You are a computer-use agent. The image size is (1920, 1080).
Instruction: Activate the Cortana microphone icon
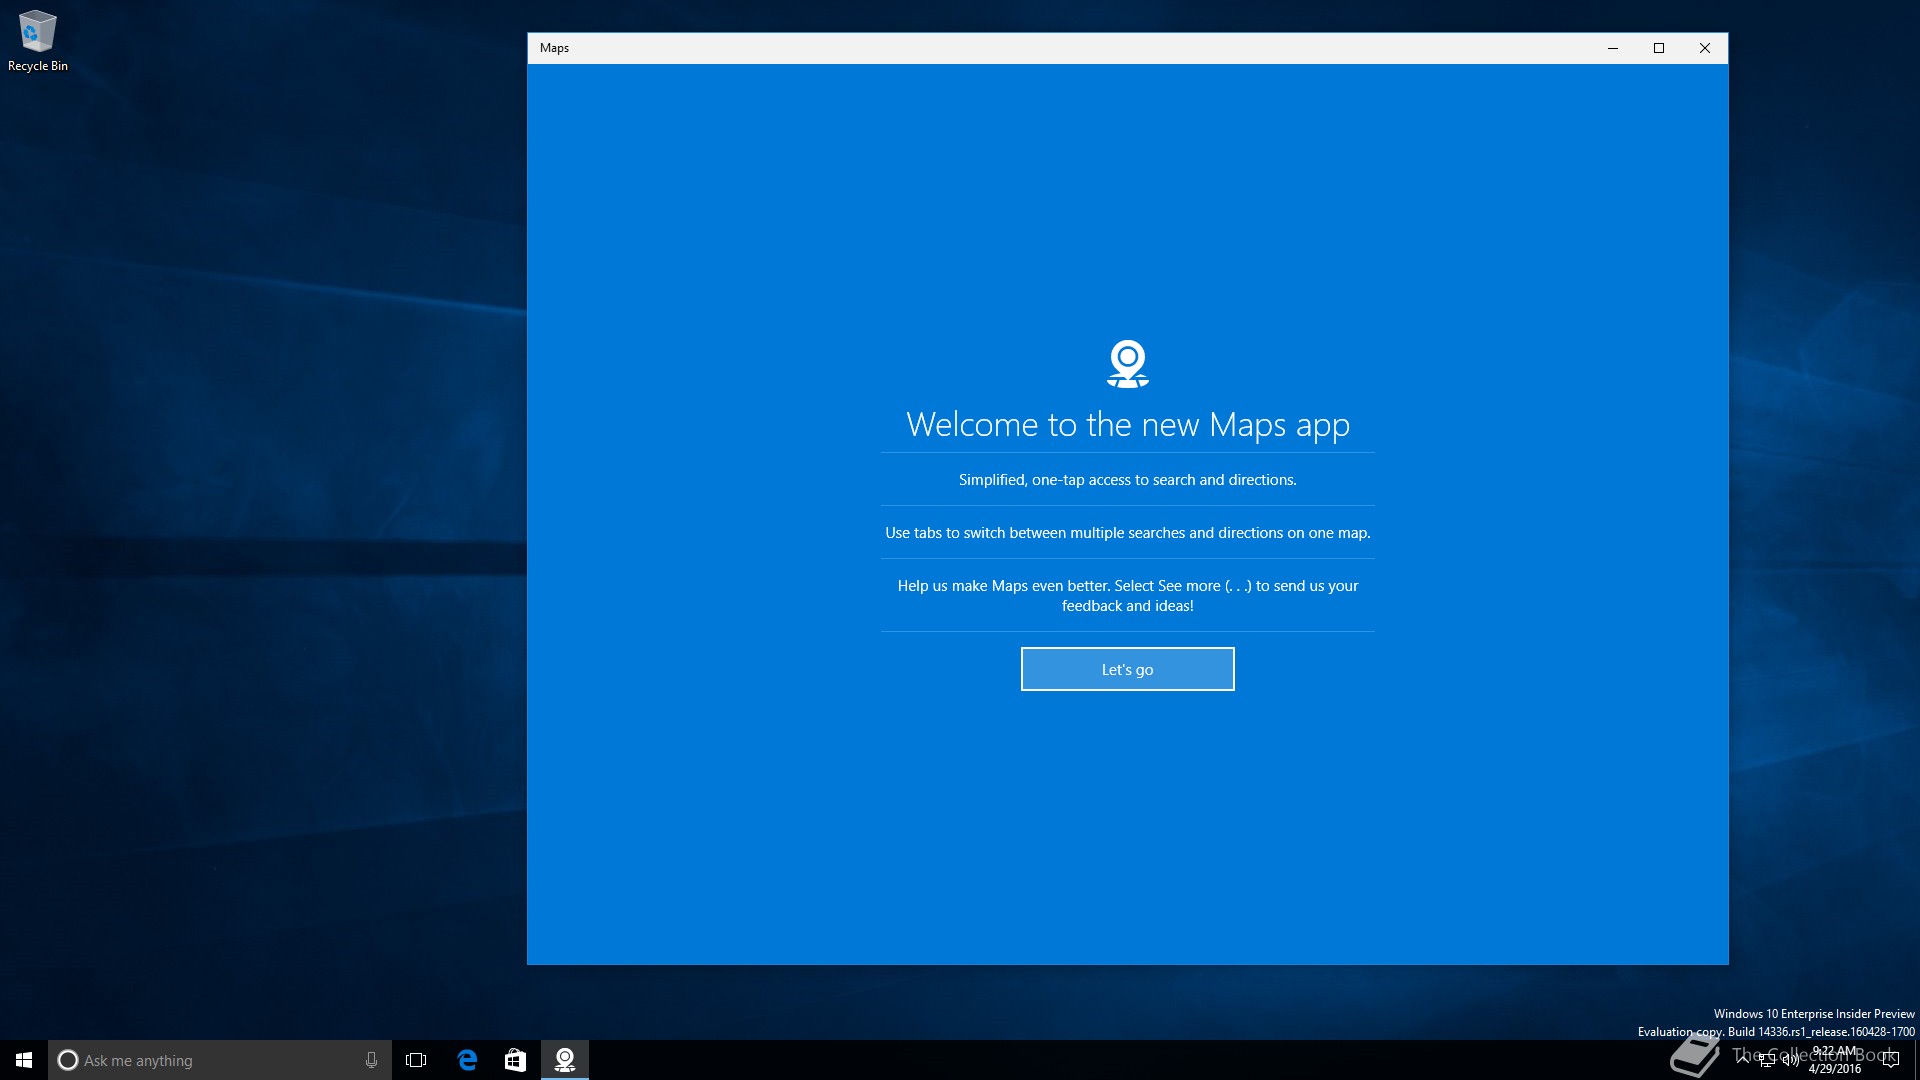[x=371, y=1060]
